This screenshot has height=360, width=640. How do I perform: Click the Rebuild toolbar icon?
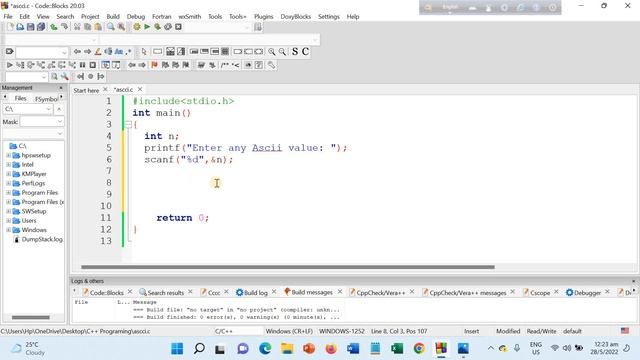tap(168, 27)
